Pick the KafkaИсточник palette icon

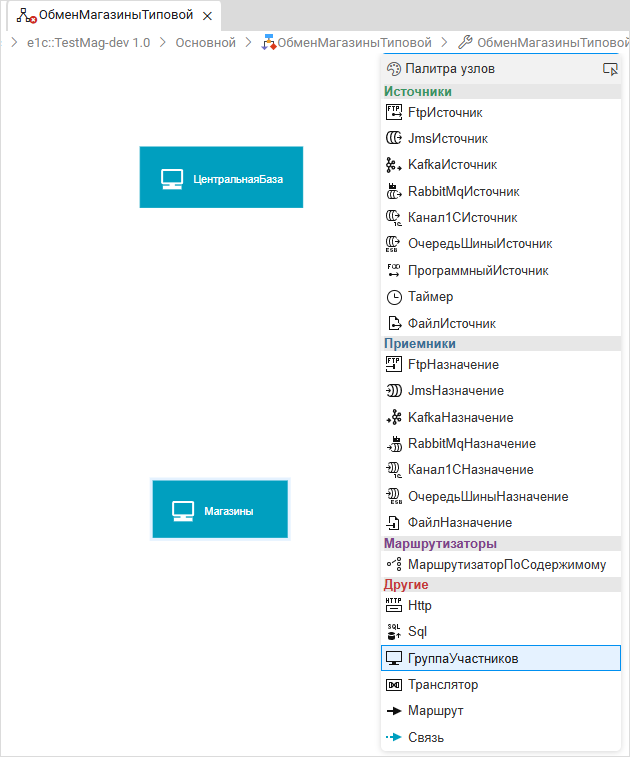tap(393, 165)
